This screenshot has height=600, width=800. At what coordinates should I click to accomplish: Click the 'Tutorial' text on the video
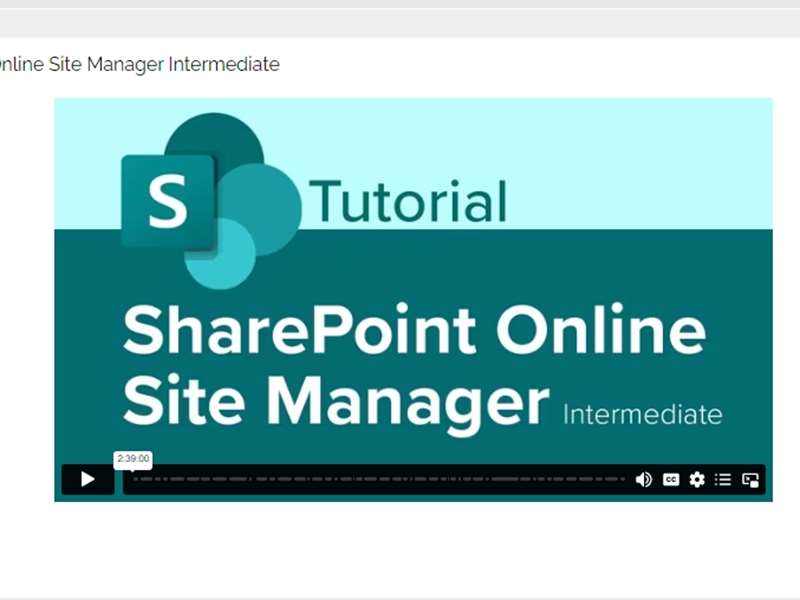408,201
